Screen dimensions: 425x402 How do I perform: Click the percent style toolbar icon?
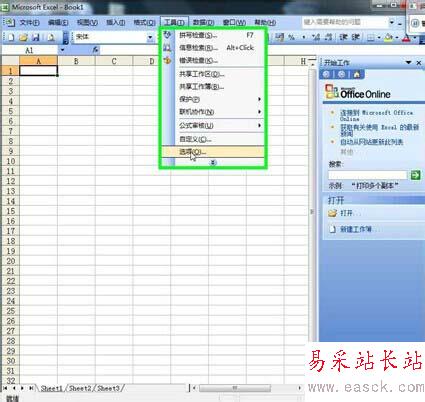(292, 37)
